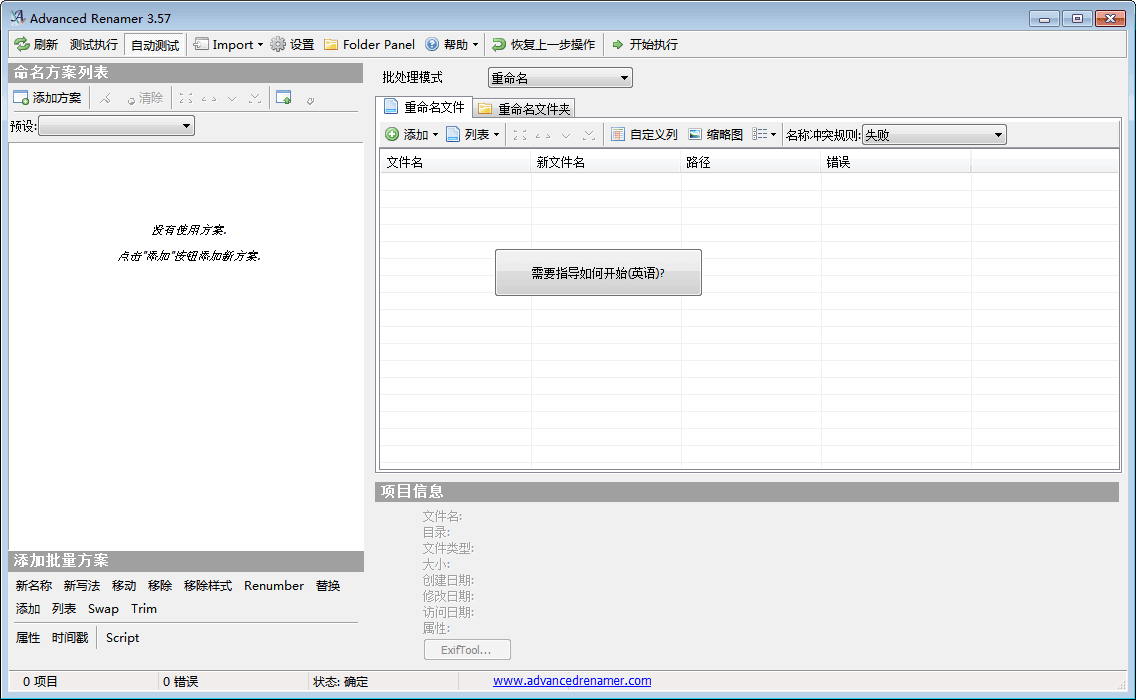Open 自定义列 customize columns
This screenshot has width=1136, height=700.
(644, 135)
